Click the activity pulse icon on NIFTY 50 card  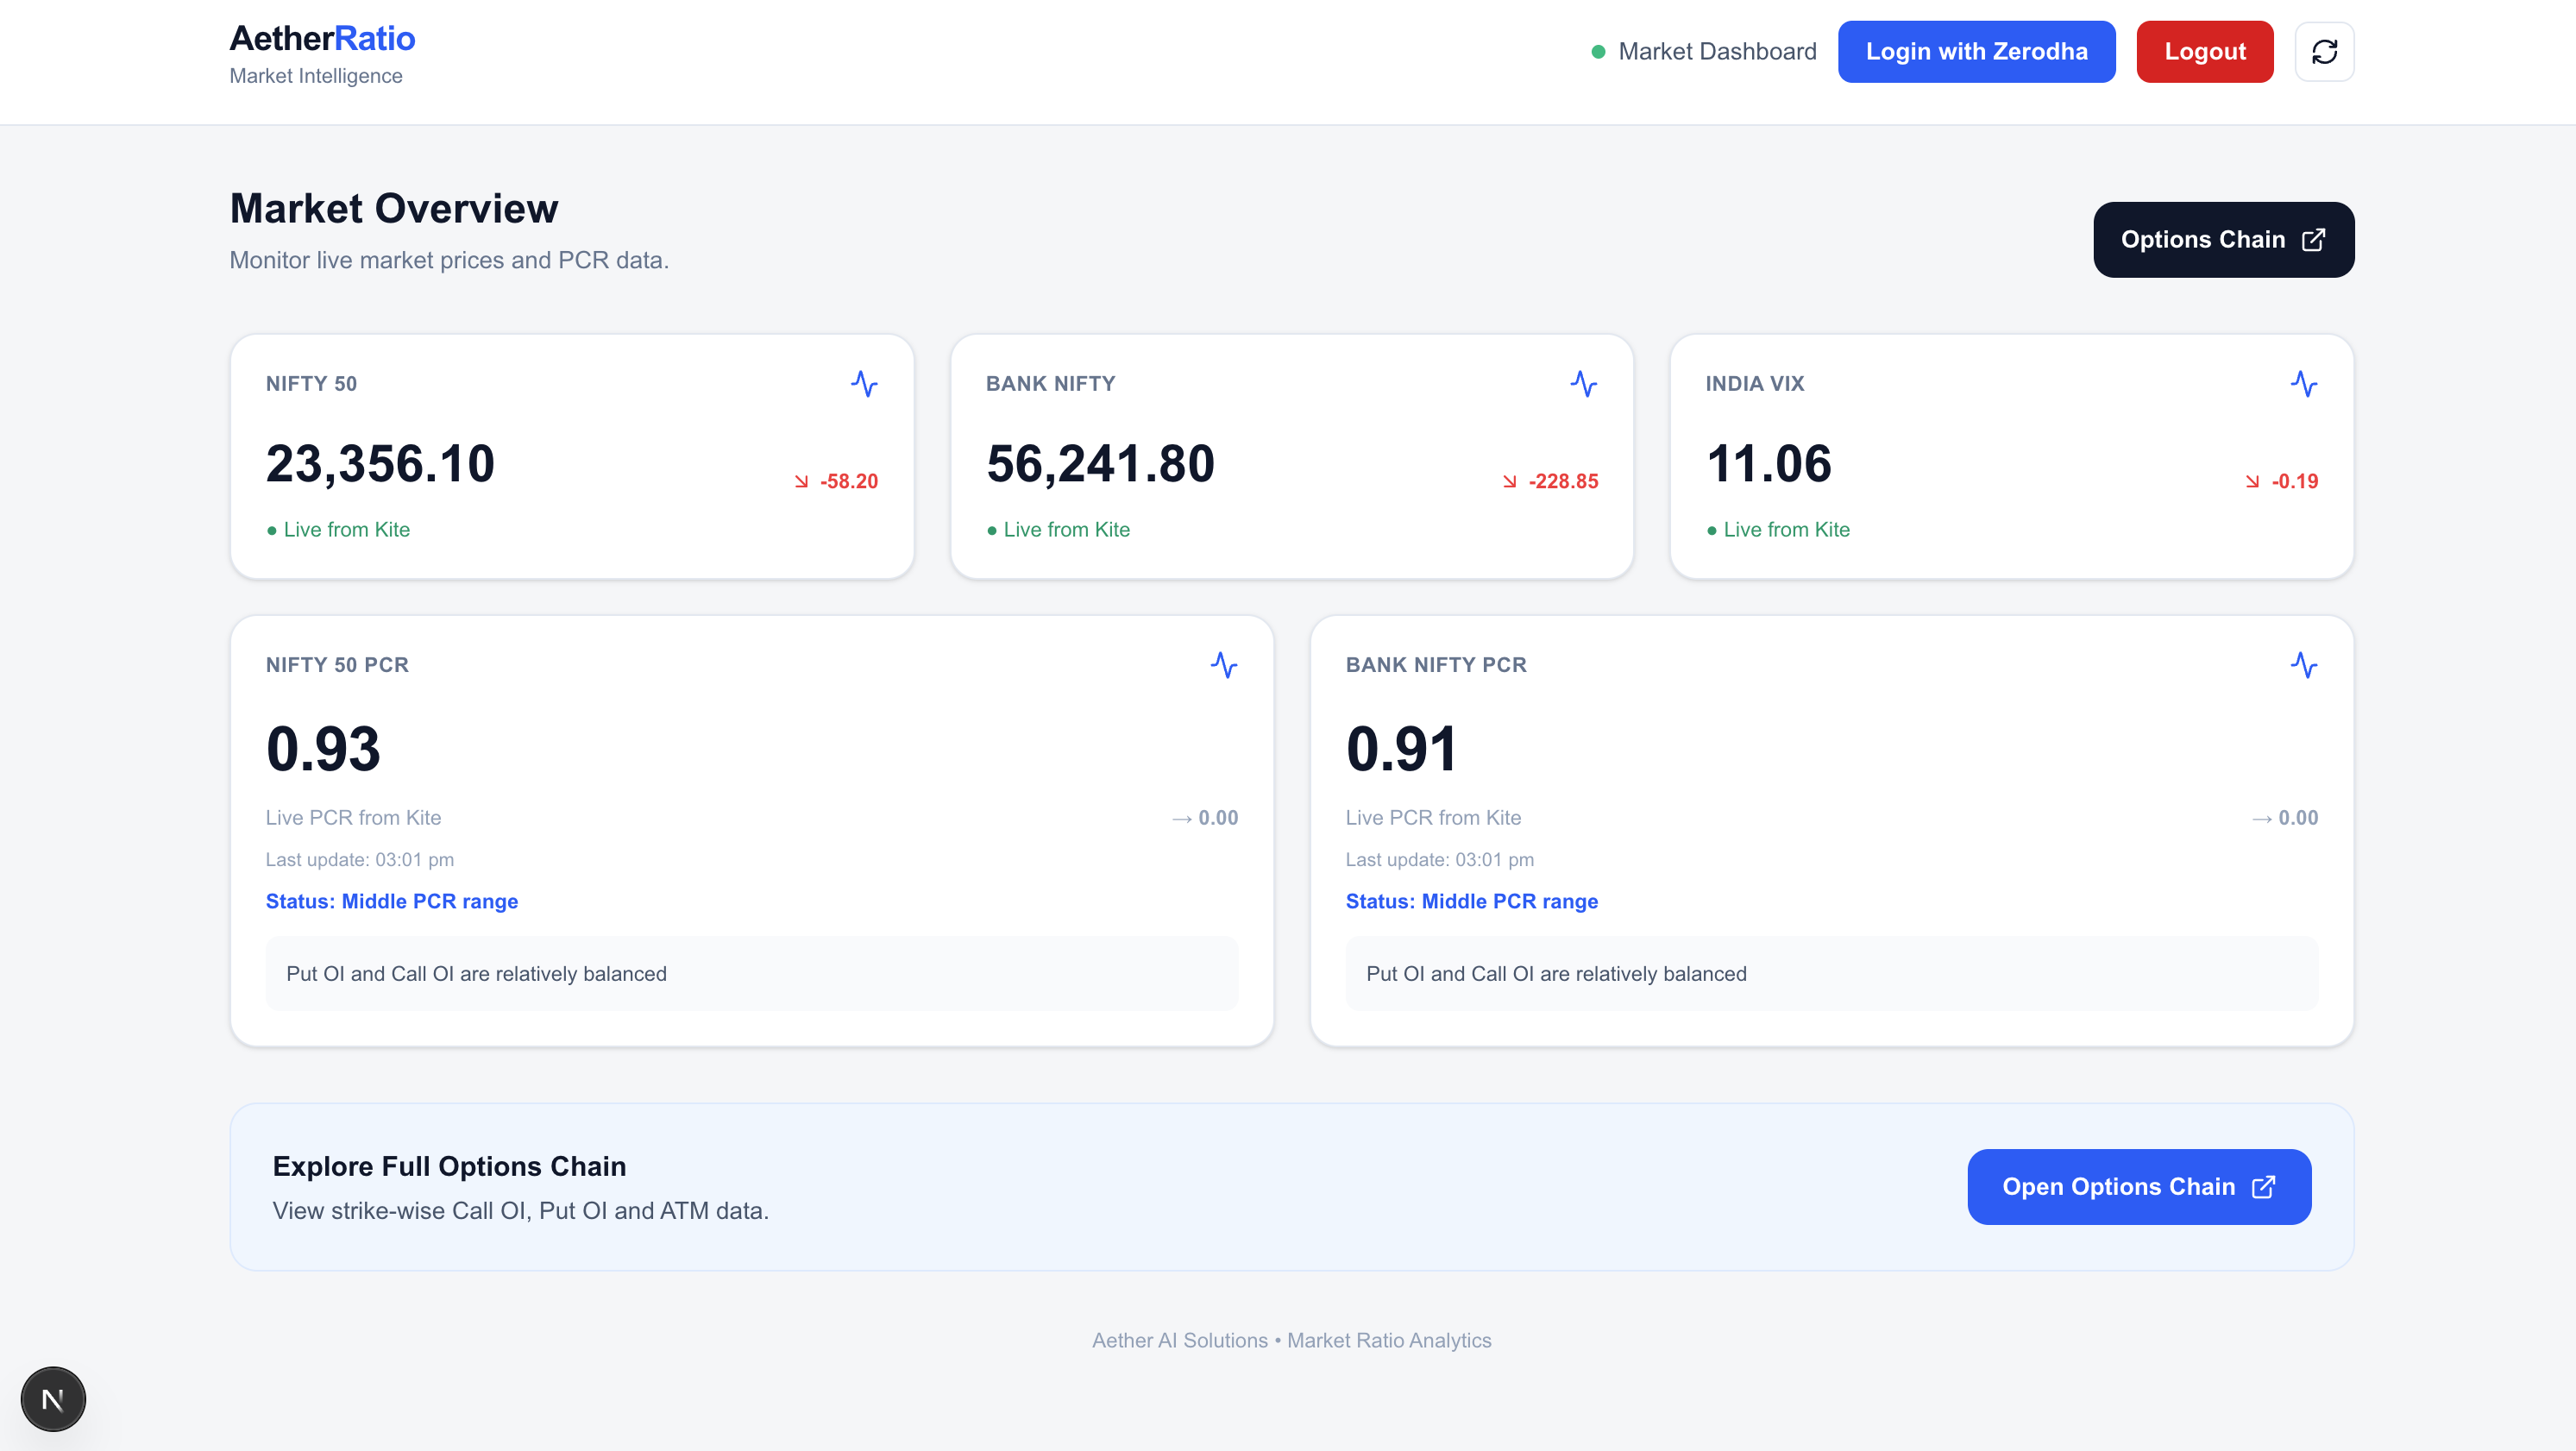point(864,384)
